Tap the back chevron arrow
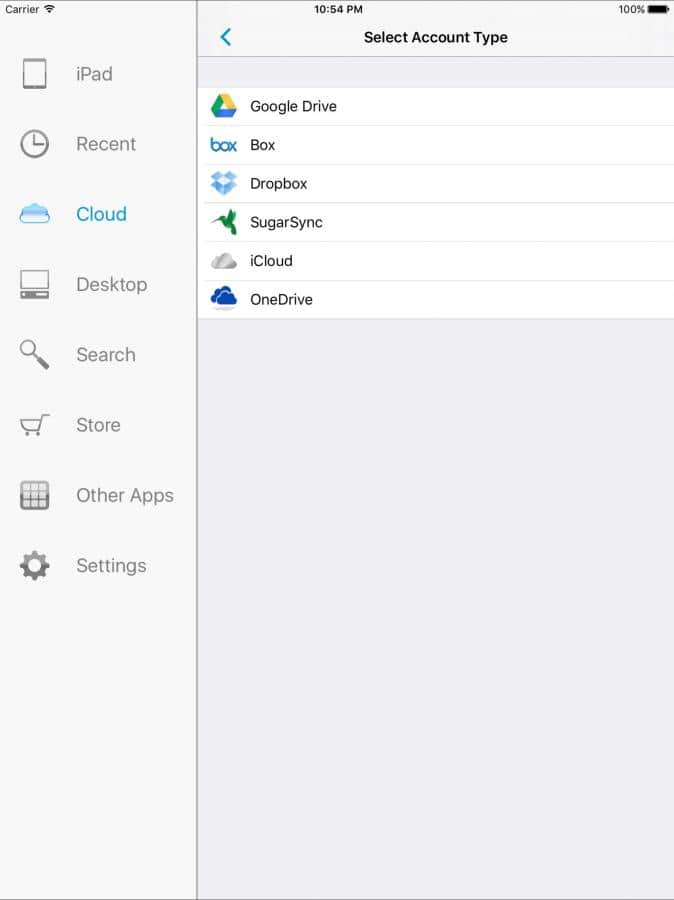Viewport: 674px width, 900px height. (x=225, y=37)
